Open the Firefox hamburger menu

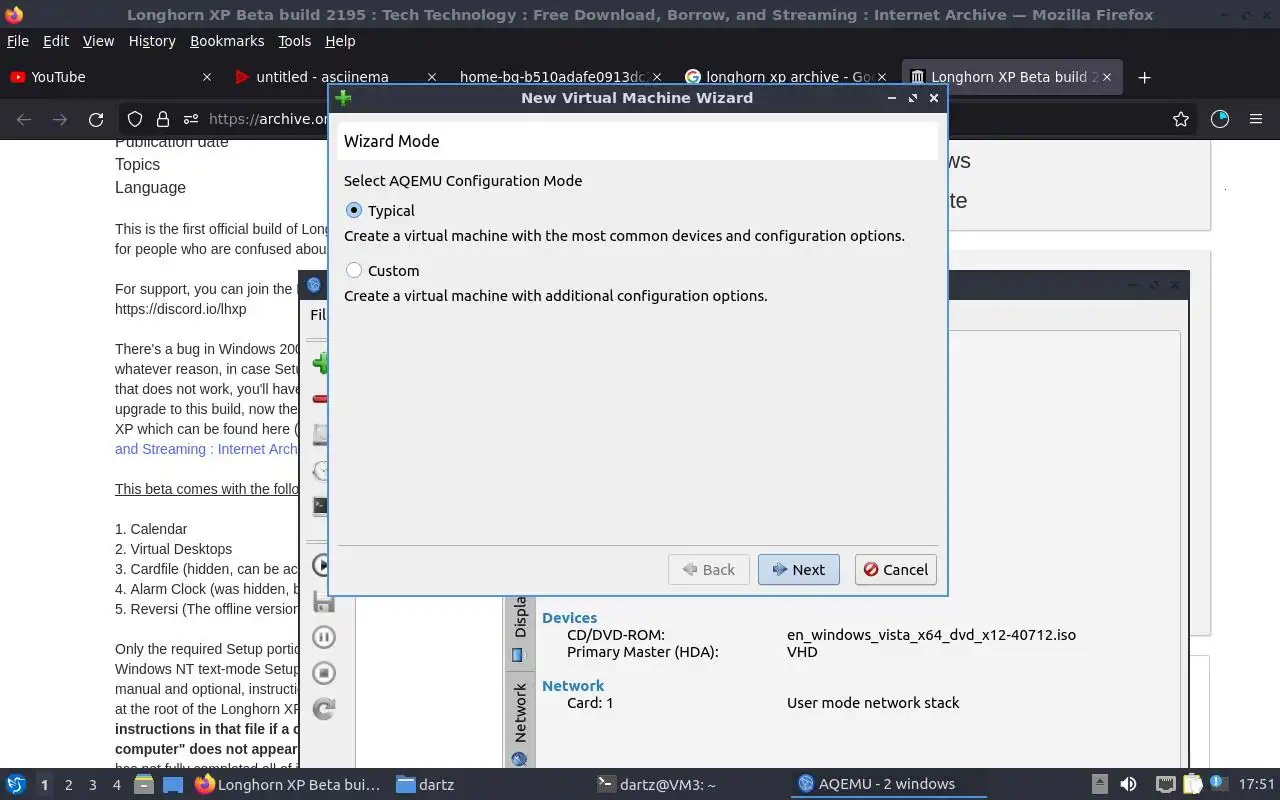pyautogui.click(x=1256, y=119)
